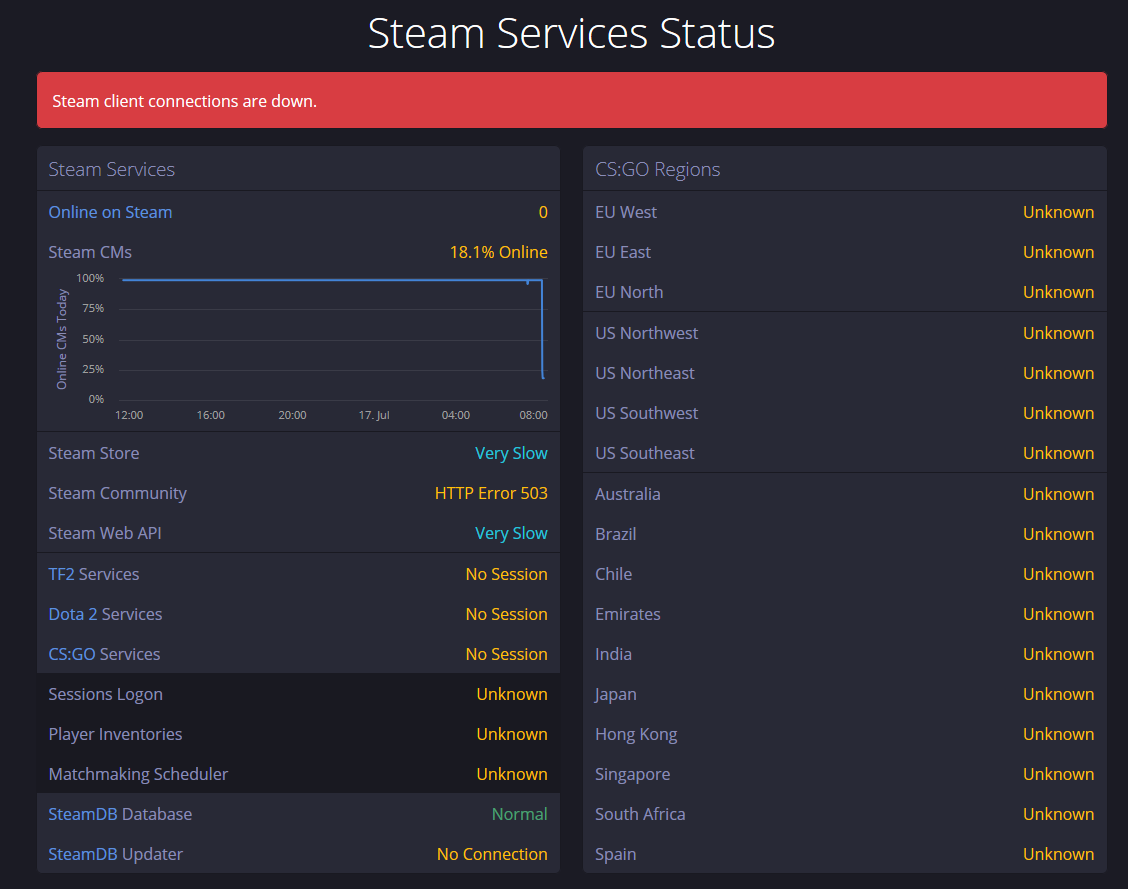Click the Unknown status of US Northeast

point(1059,373)
